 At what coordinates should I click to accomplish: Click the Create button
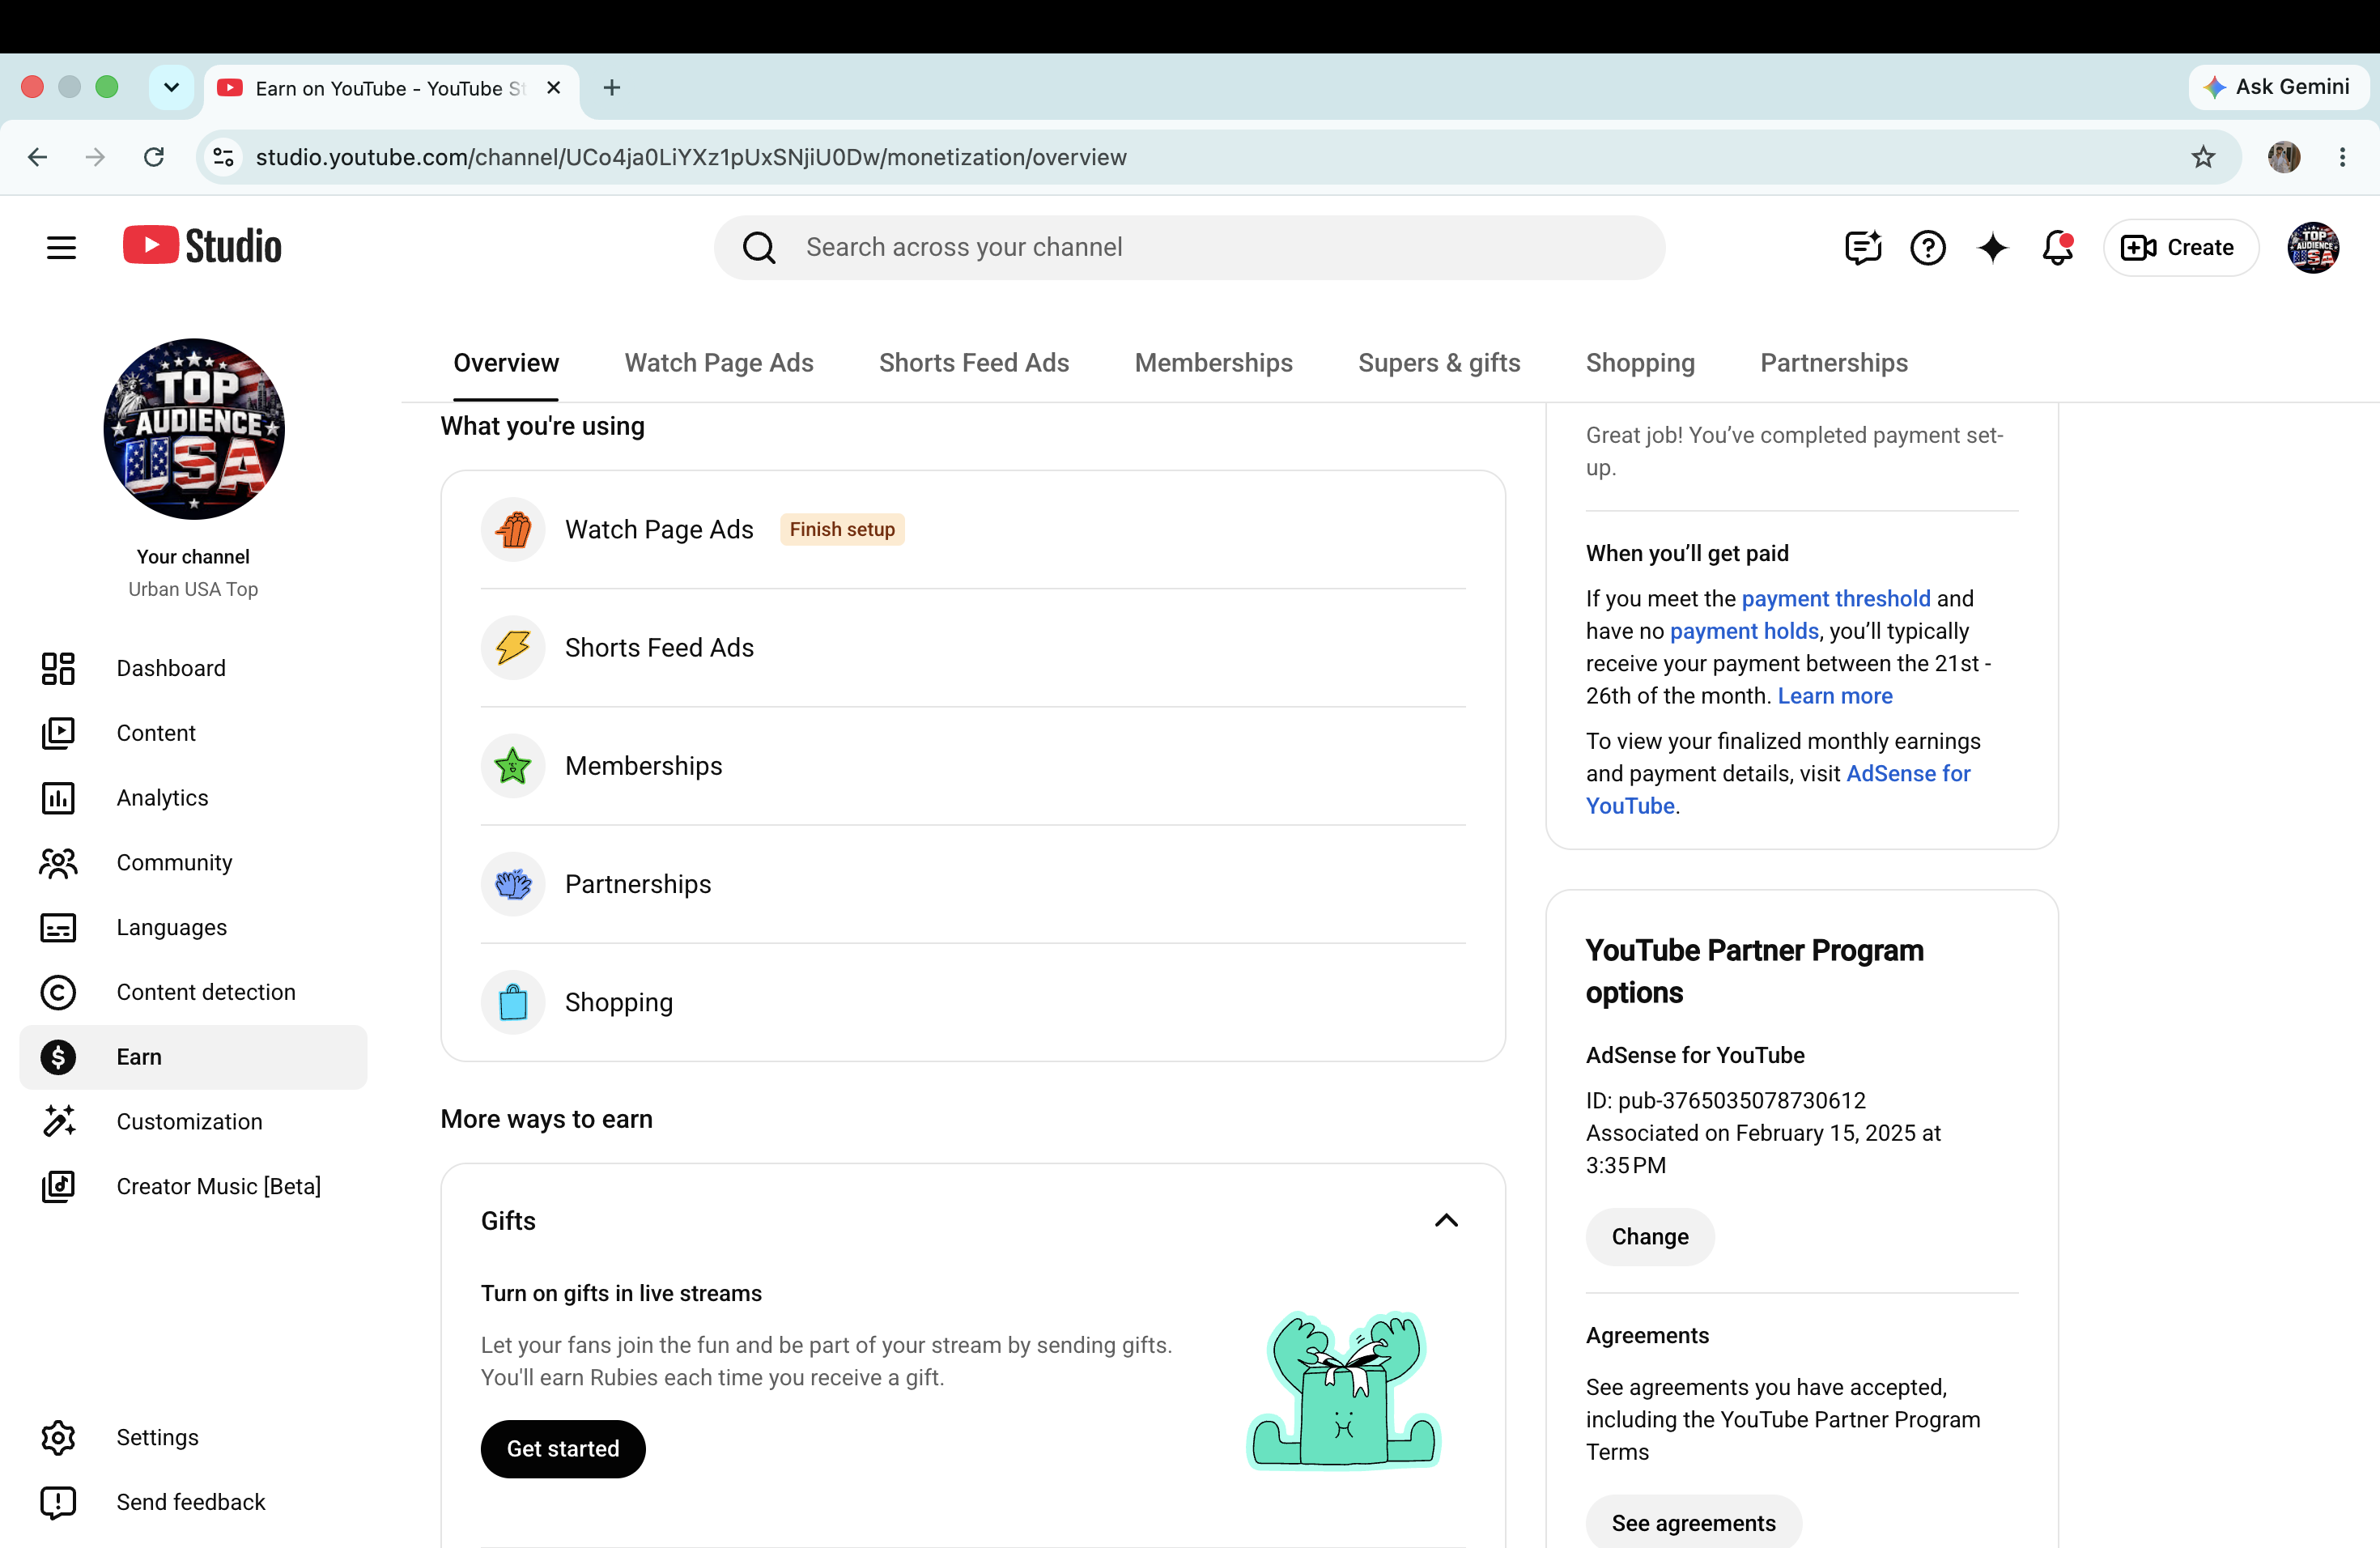coord(2180,247)
